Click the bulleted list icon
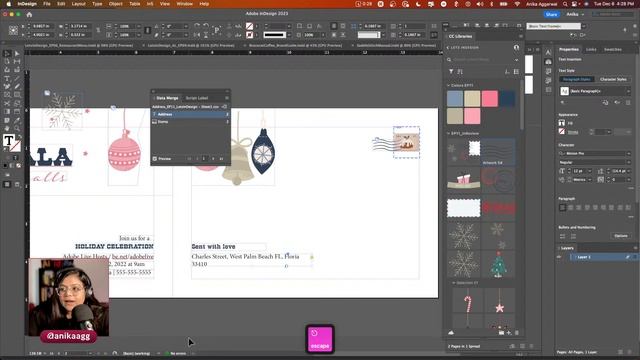The width and height of the screenshot is (640, 360). pyautogui.click(x=562, y=236)
